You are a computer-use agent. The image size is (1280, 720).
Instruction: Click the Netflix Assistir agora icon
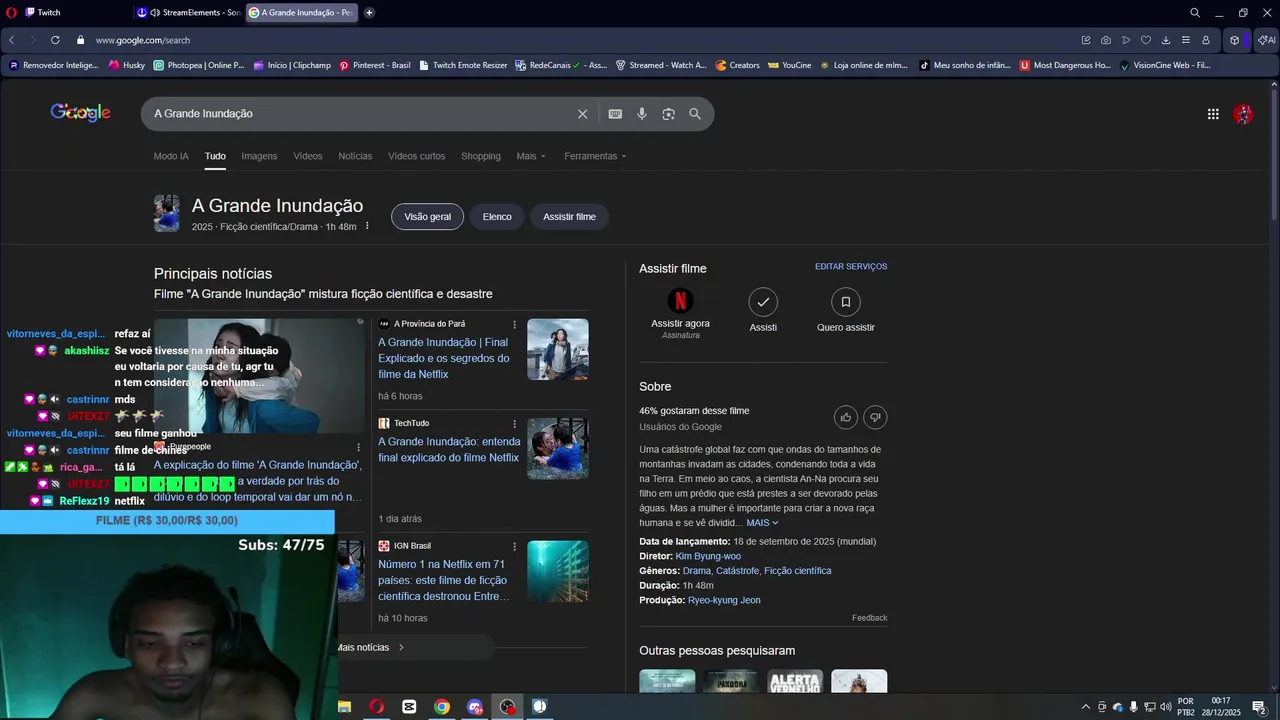(x=680, y=301)
